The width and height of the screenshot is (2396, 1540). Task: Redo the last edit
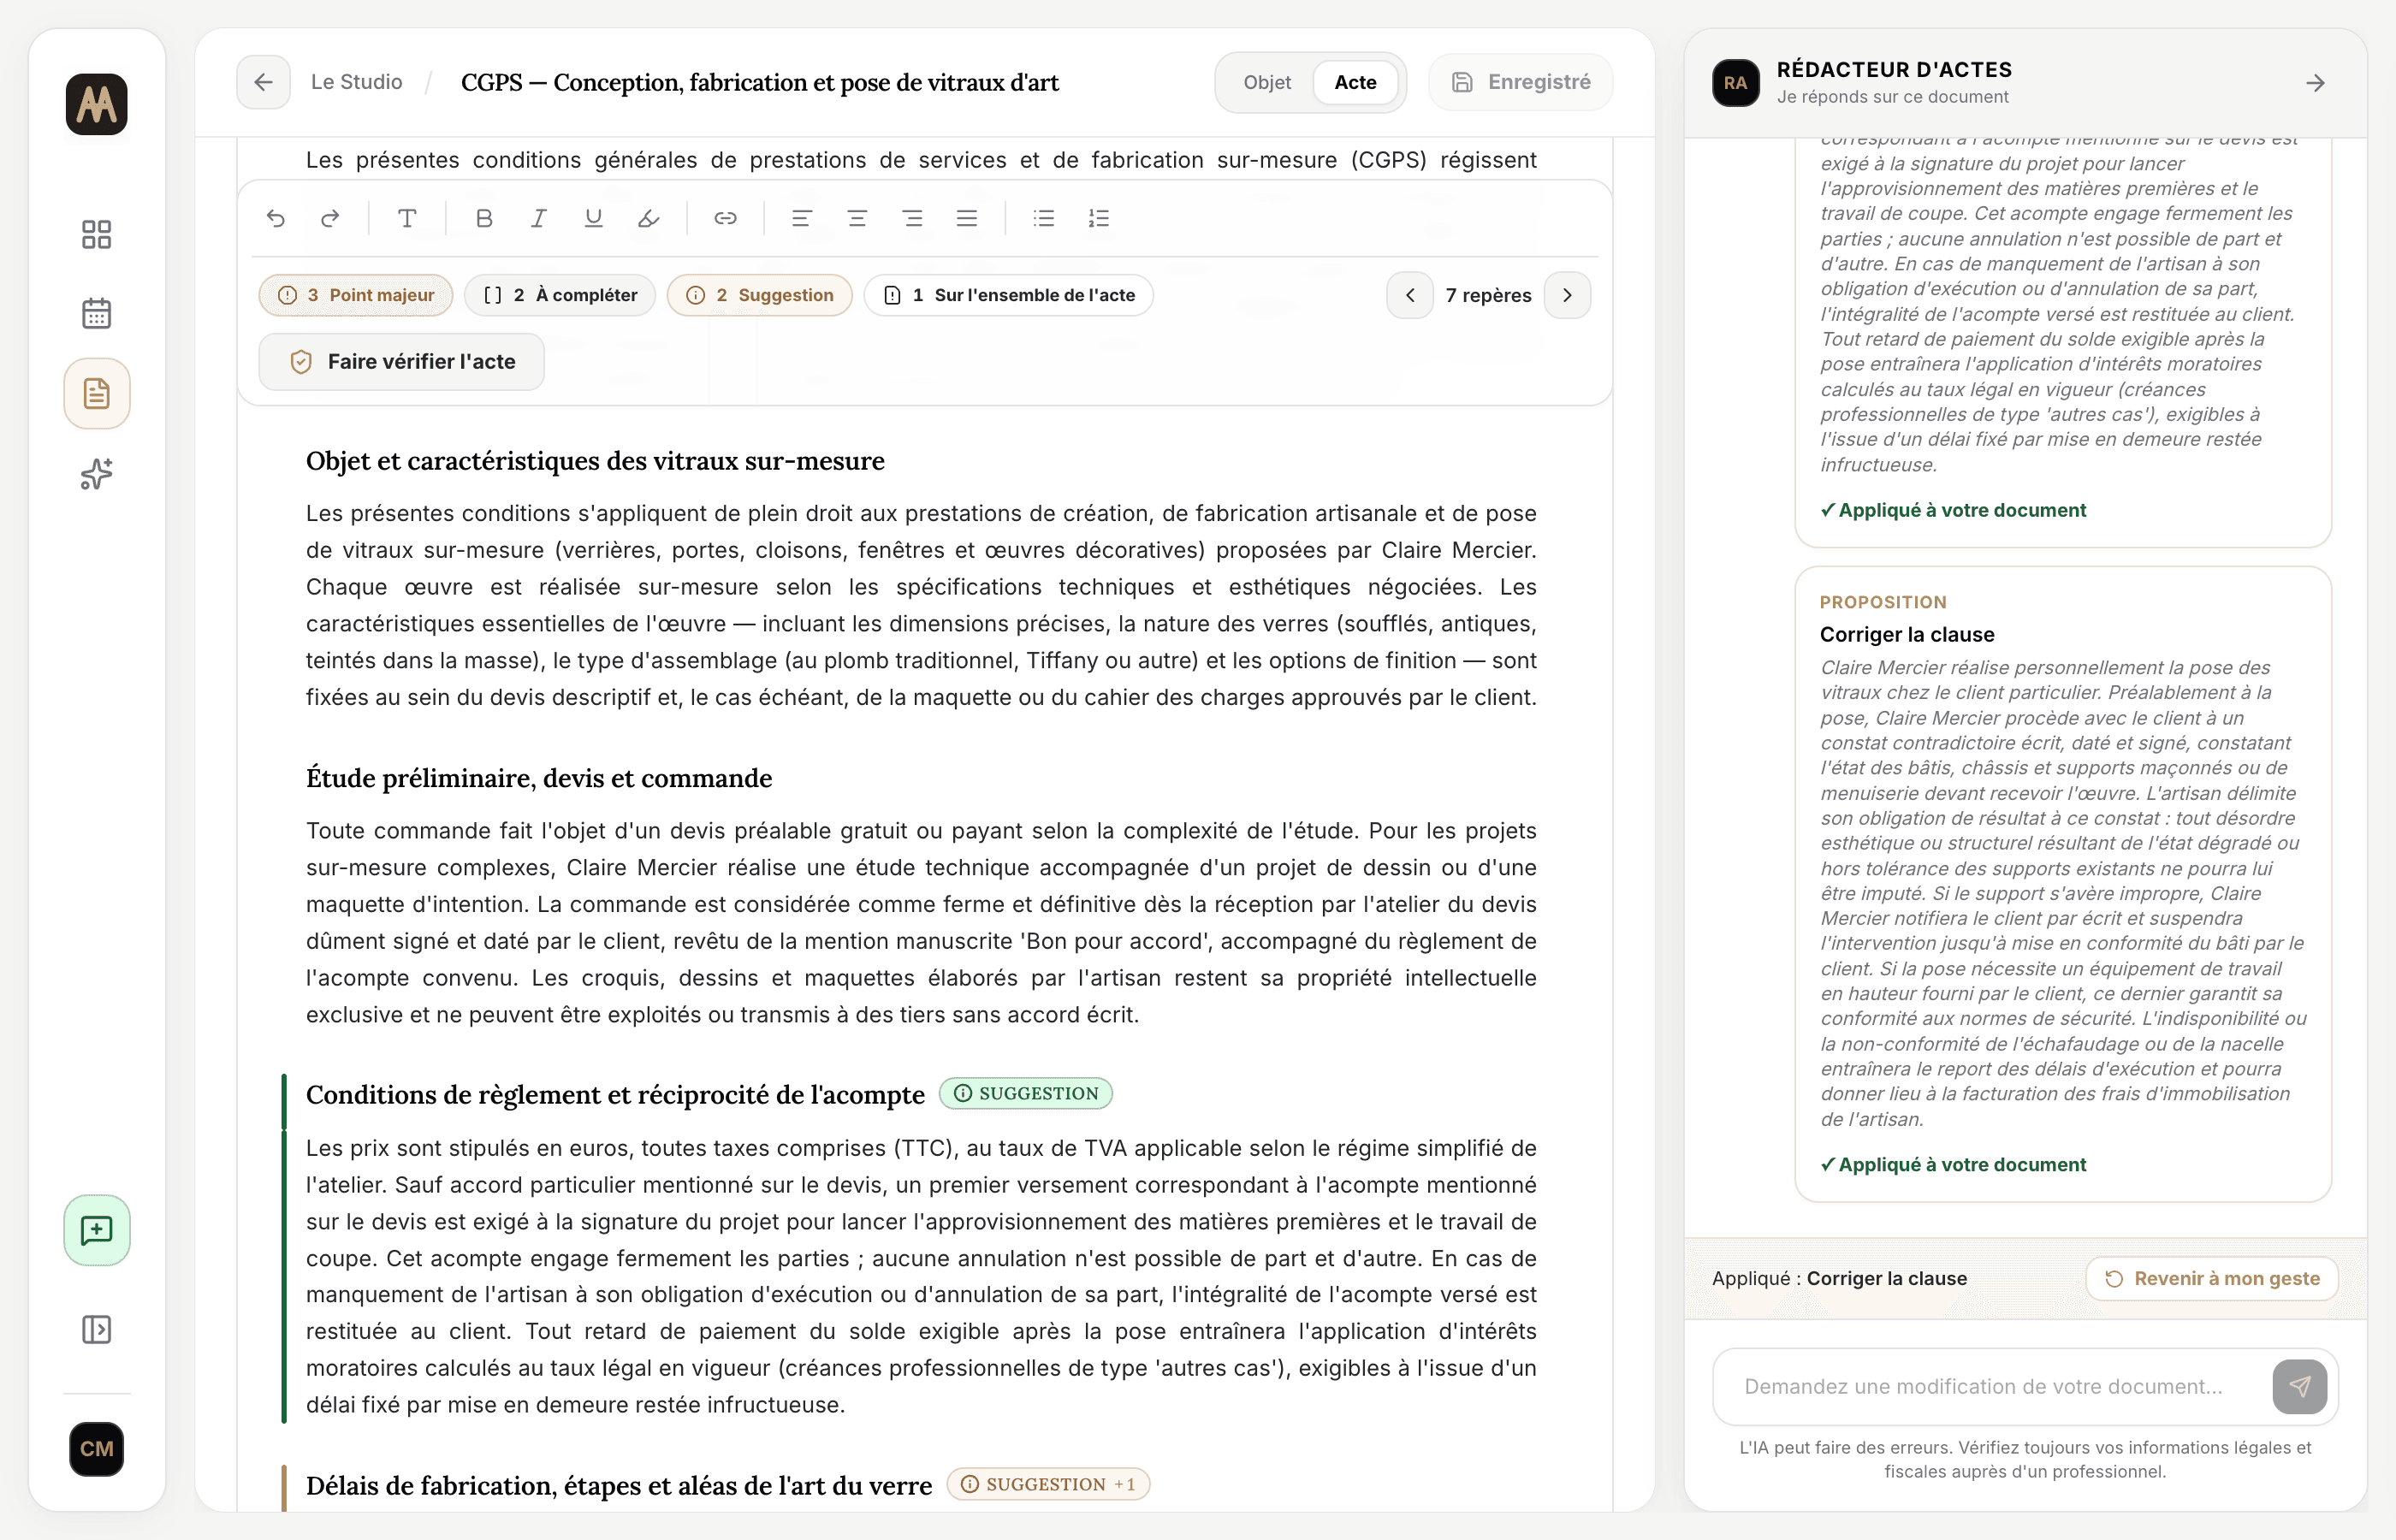coord(330,218)
